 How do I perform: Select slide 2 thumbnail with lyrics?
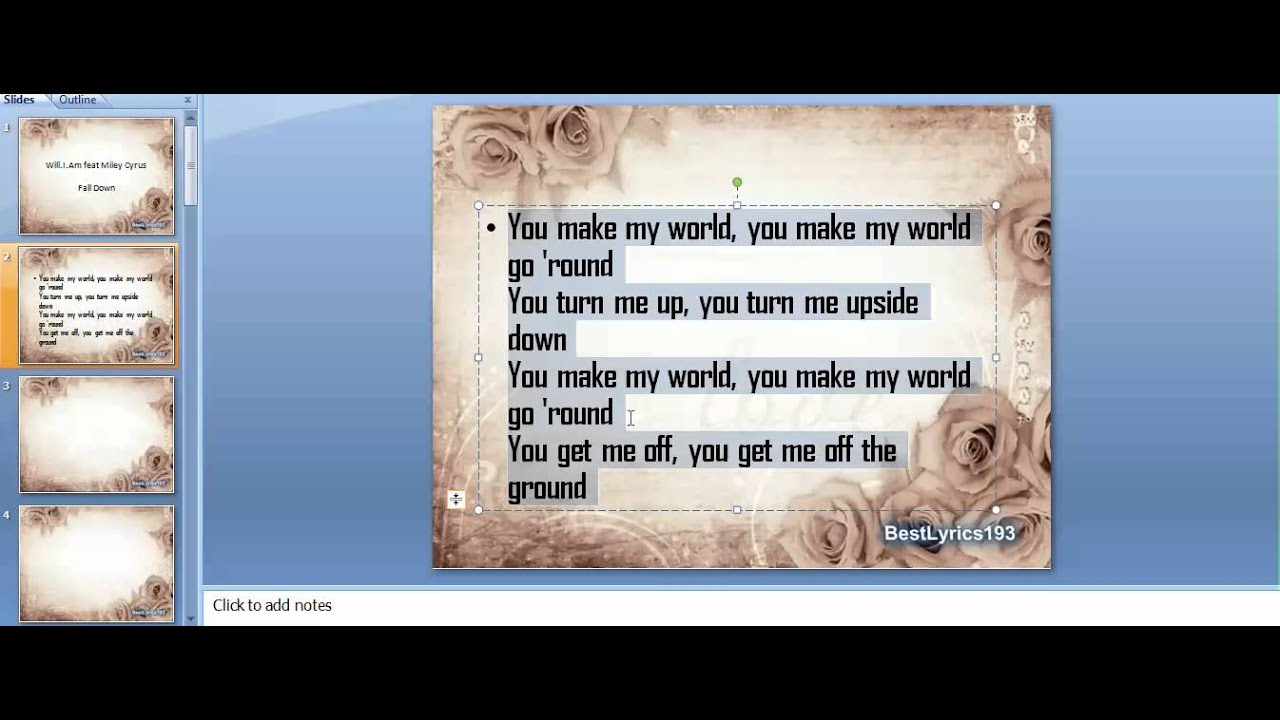coord(97,305)
